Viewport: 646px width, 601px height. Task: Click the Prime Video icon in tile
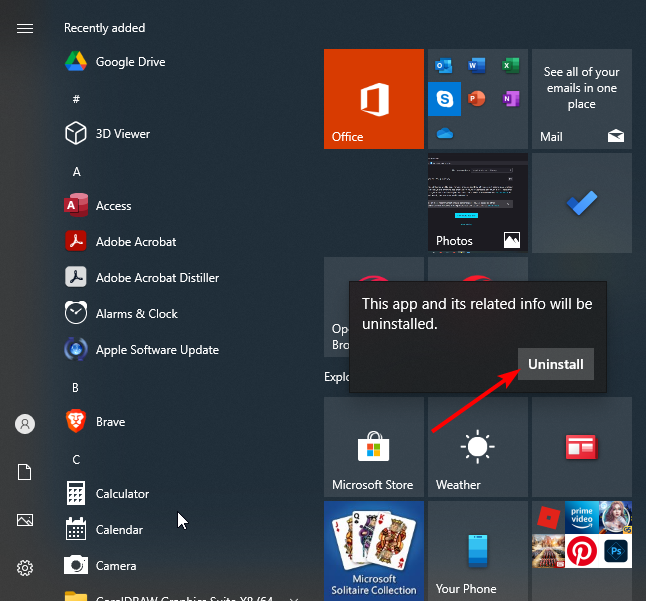coord(581,517)
